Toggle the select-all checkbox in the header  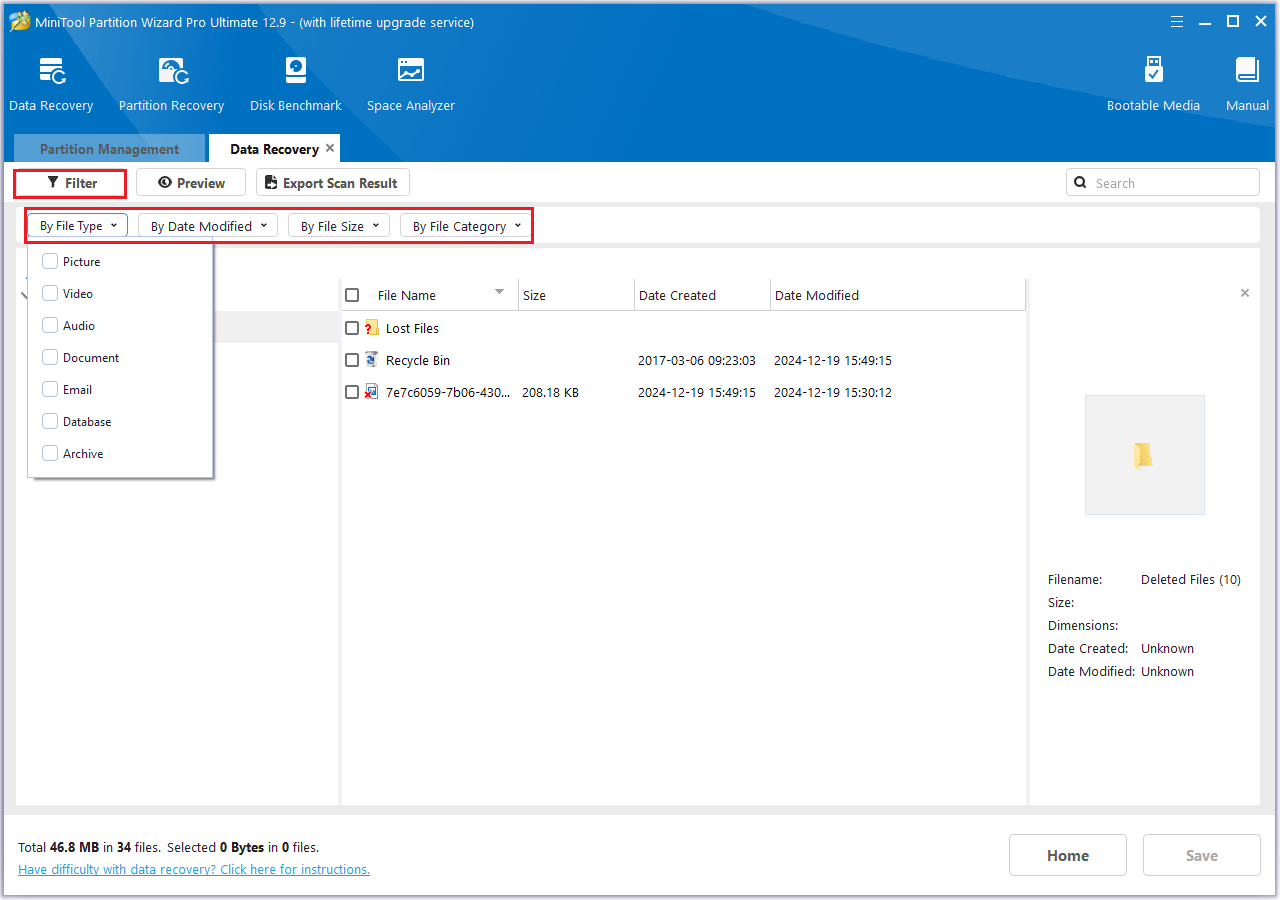click(x=352, y=295)
